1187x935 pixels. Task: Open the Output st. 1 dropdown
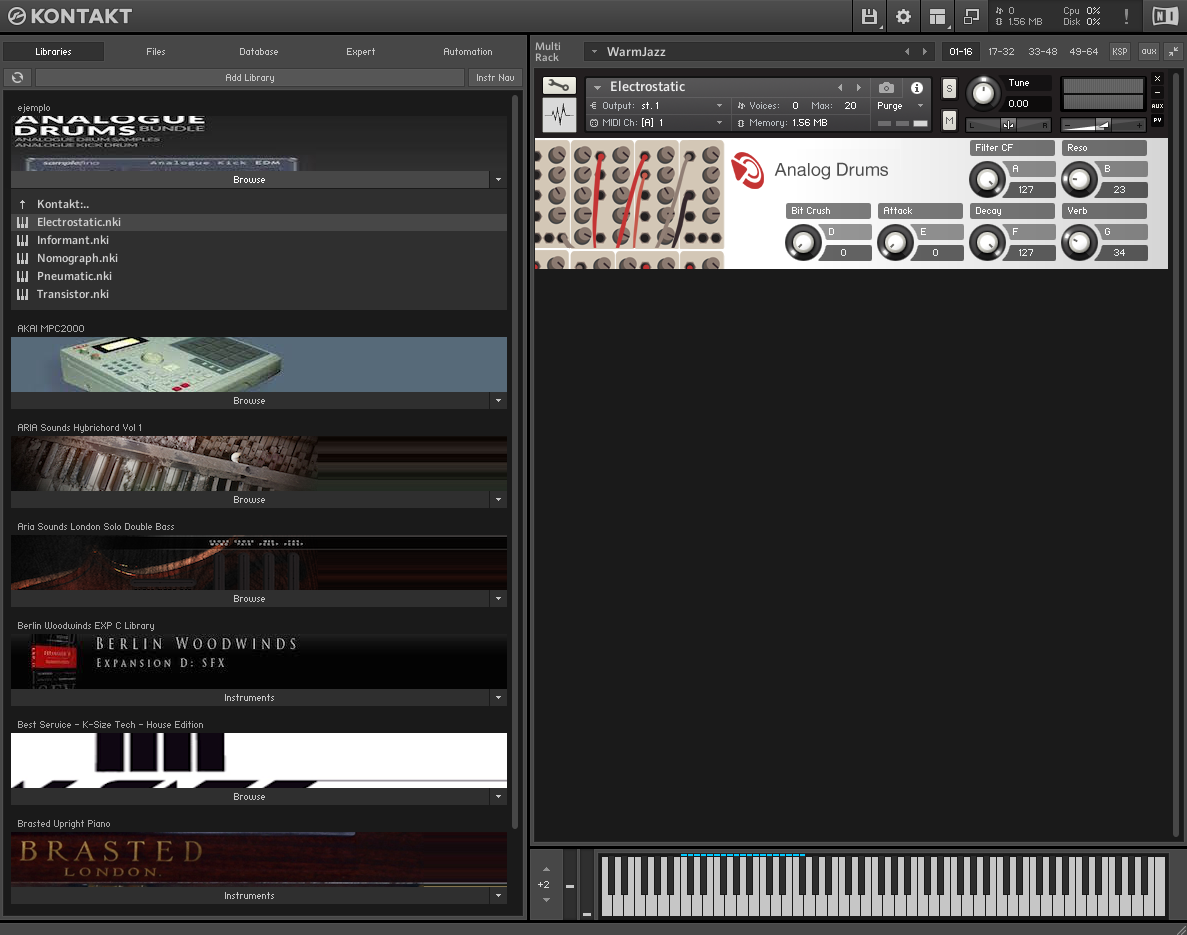click(658, 105)
